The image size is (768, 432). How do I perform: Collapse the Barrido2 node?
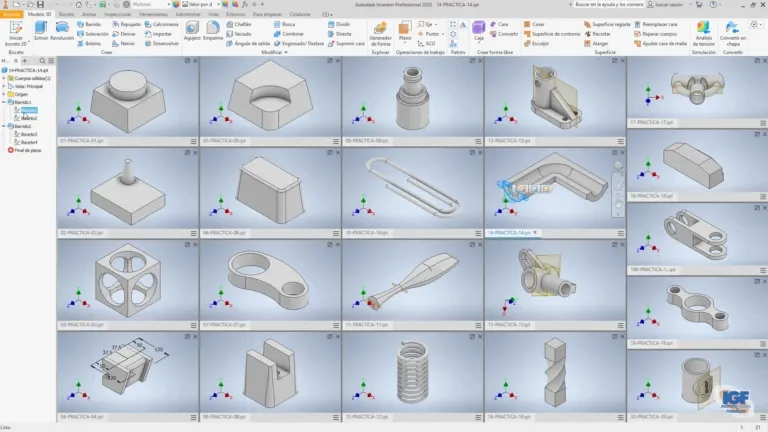4,126
